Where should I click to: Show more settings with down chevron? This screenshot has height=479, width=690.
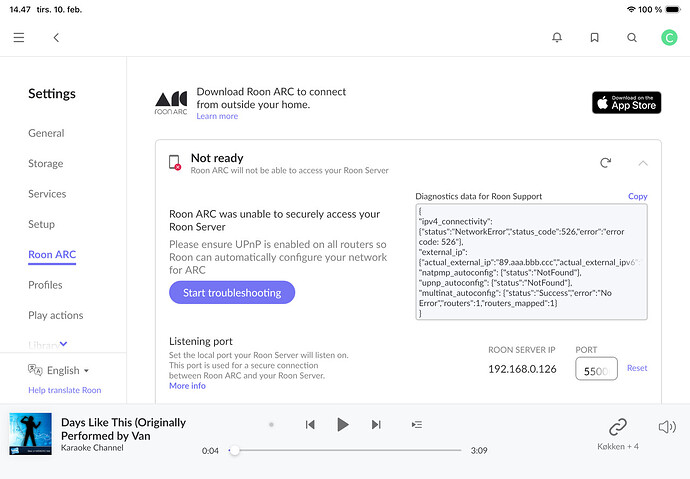[x=63, y=344]
